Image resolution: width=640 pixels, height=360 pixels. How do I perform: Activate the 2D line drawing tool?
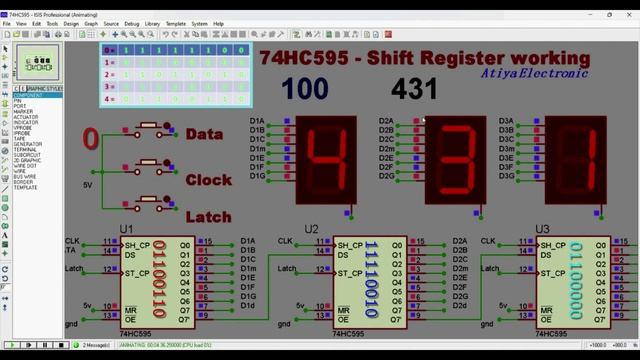click(x=5, y=189)
